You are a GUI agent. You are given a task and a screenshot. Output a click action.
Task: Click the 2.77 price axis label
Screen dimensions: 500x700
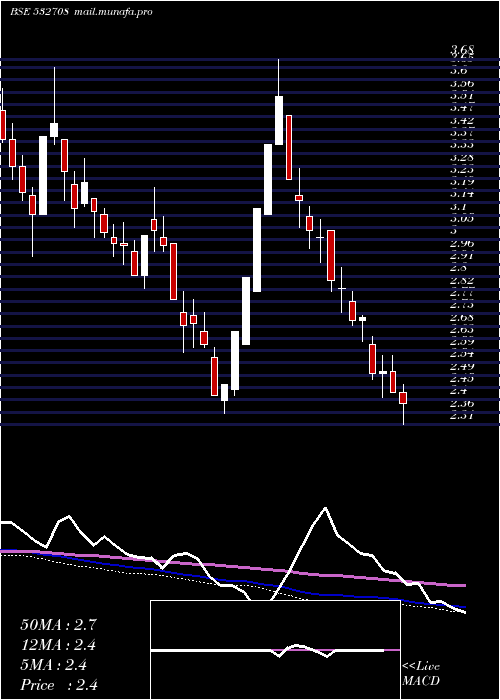pyautogui.click(x=462, y=293)
